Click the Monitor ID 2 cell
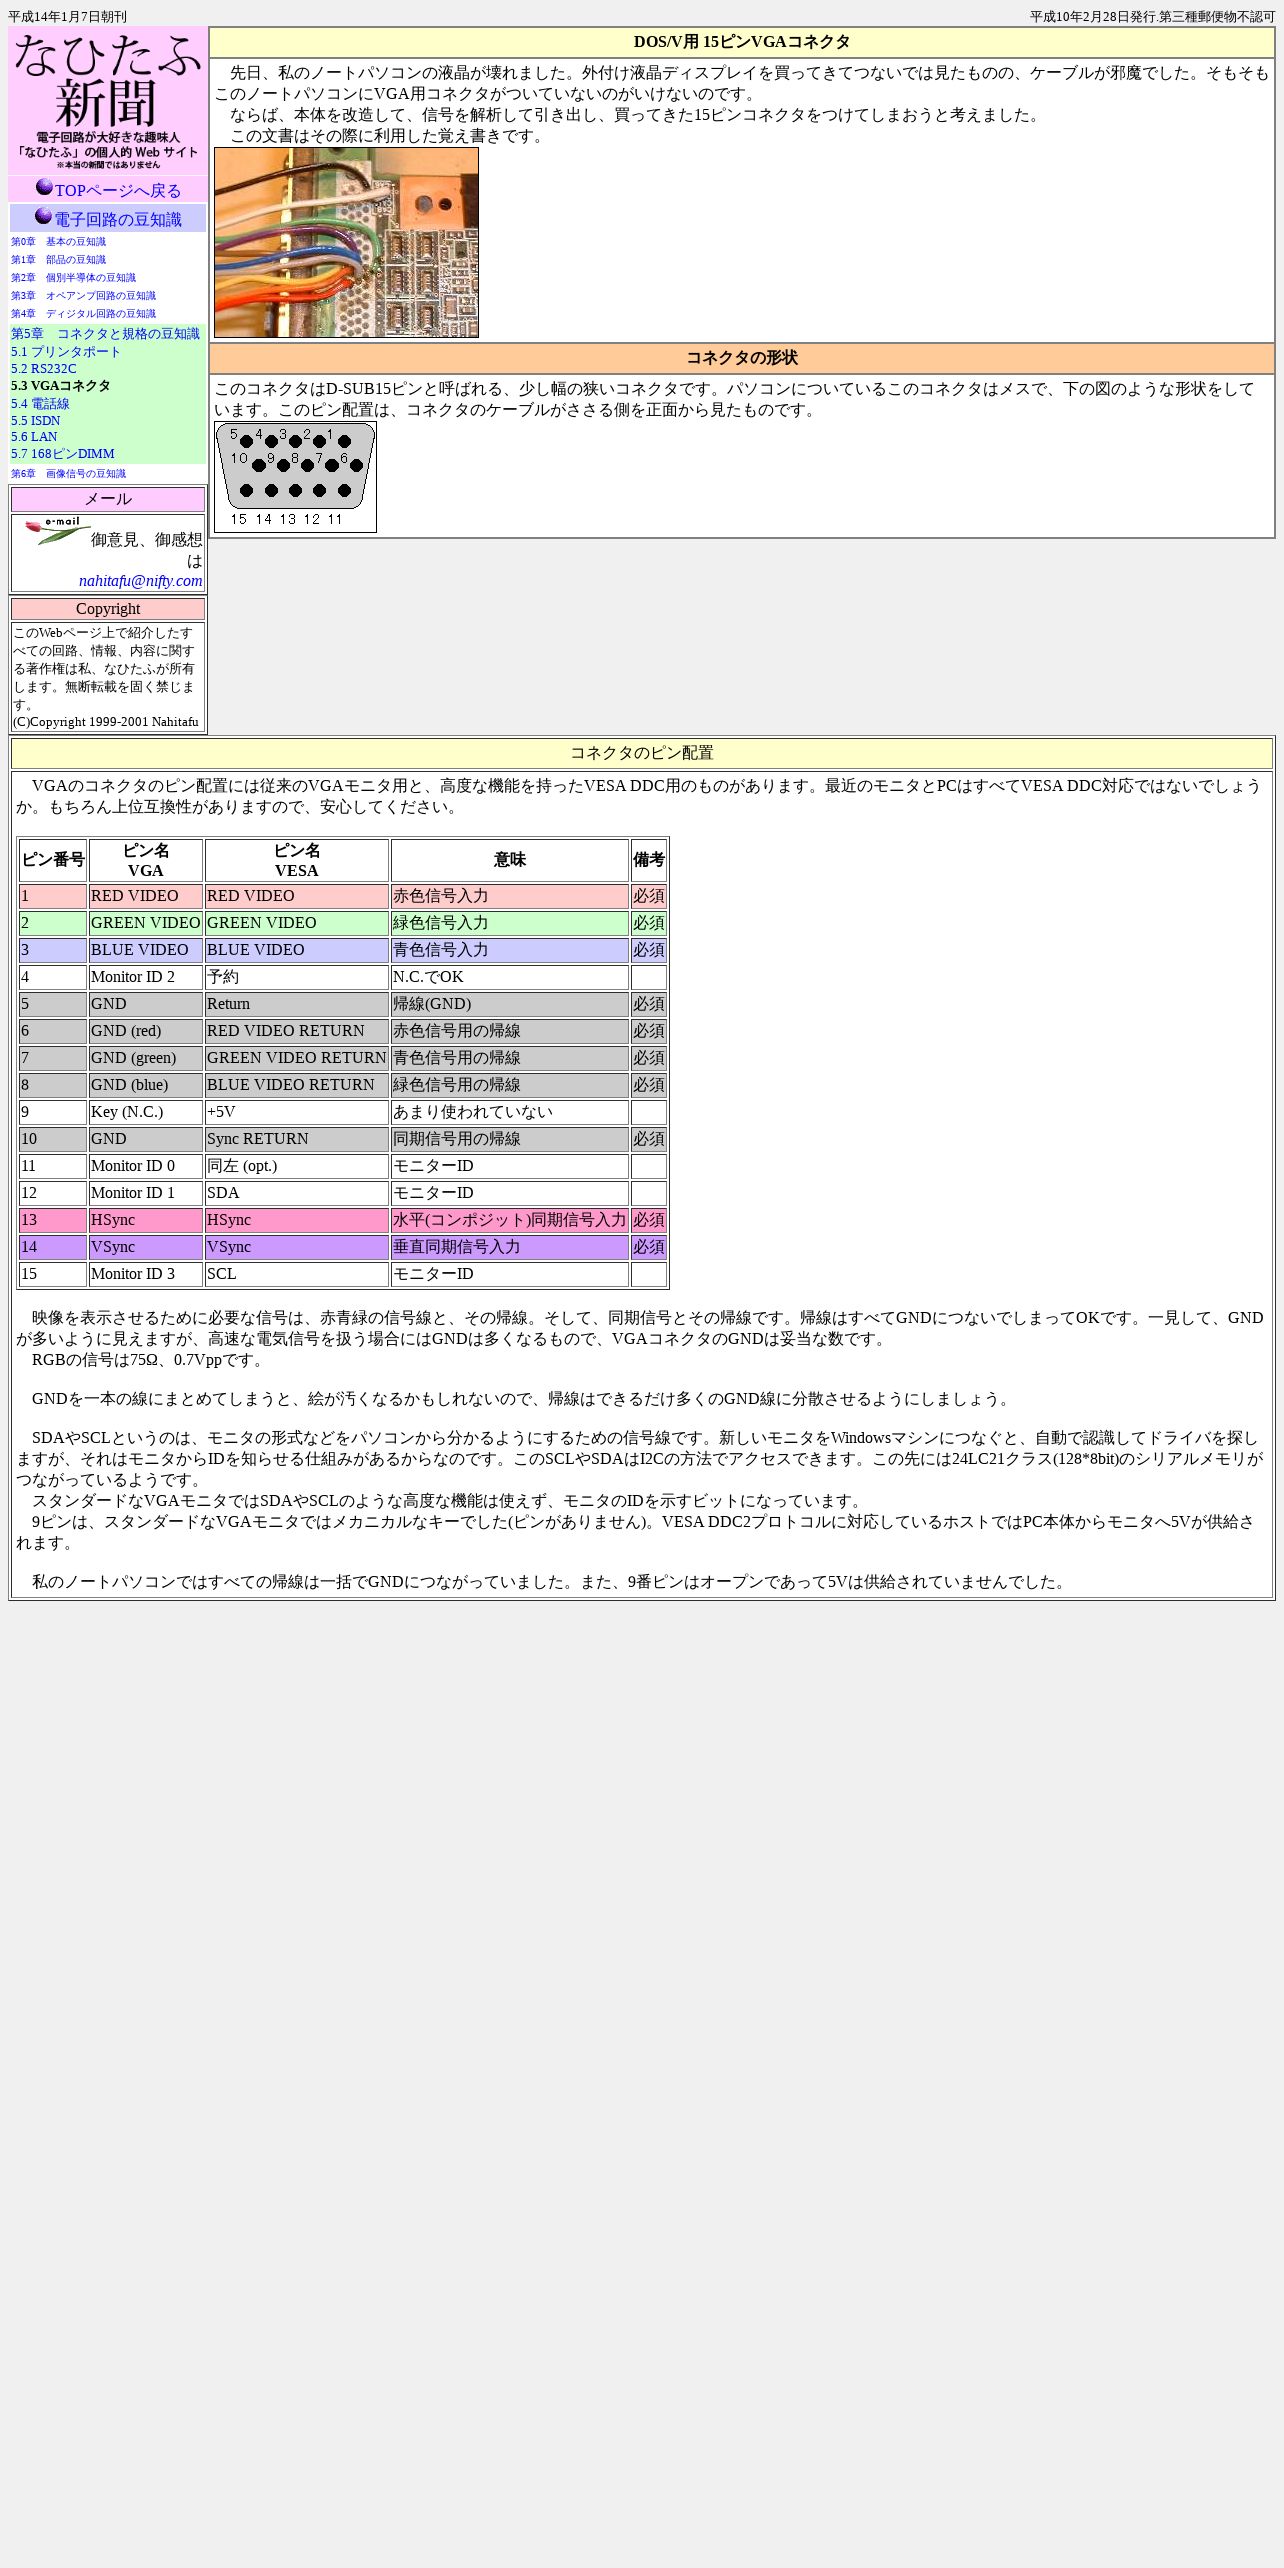This screenshot has width=1284, height=2568. tap(146, 977)
